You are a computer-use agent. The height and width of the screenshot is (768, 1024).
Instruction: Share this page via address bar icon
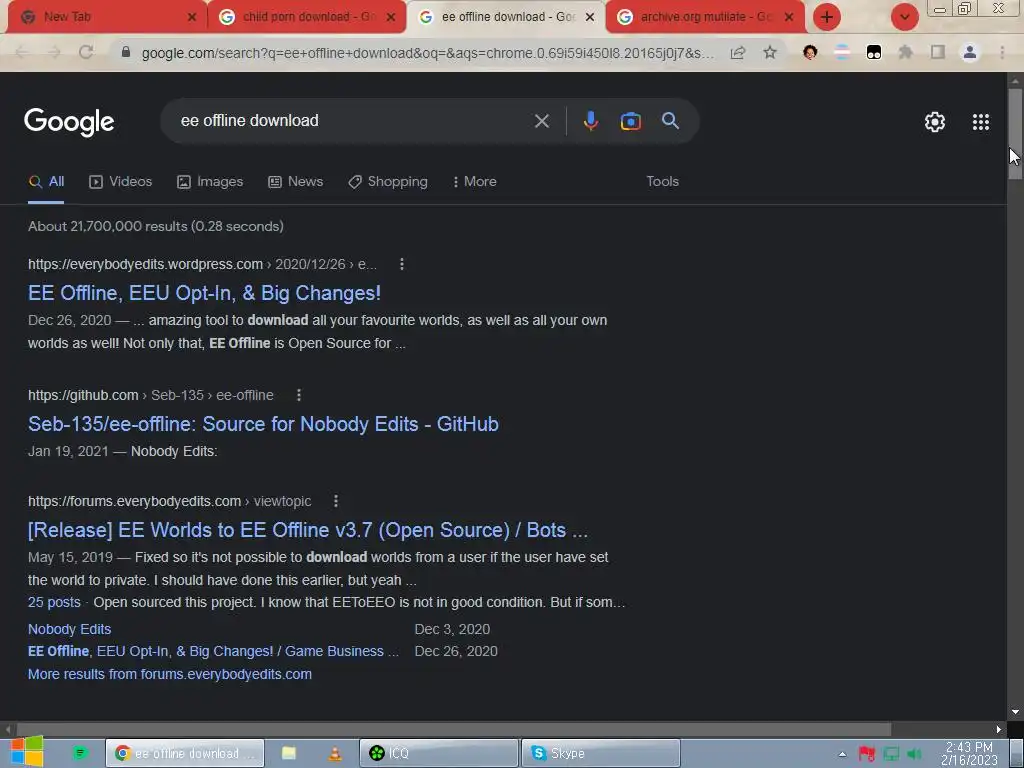coord(738,52)
